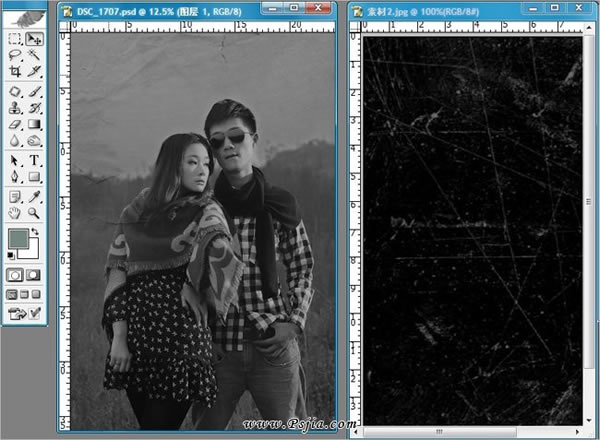Screen dimensions: 600x440
Task: Select the Hand tool
Action: (15, 213)
